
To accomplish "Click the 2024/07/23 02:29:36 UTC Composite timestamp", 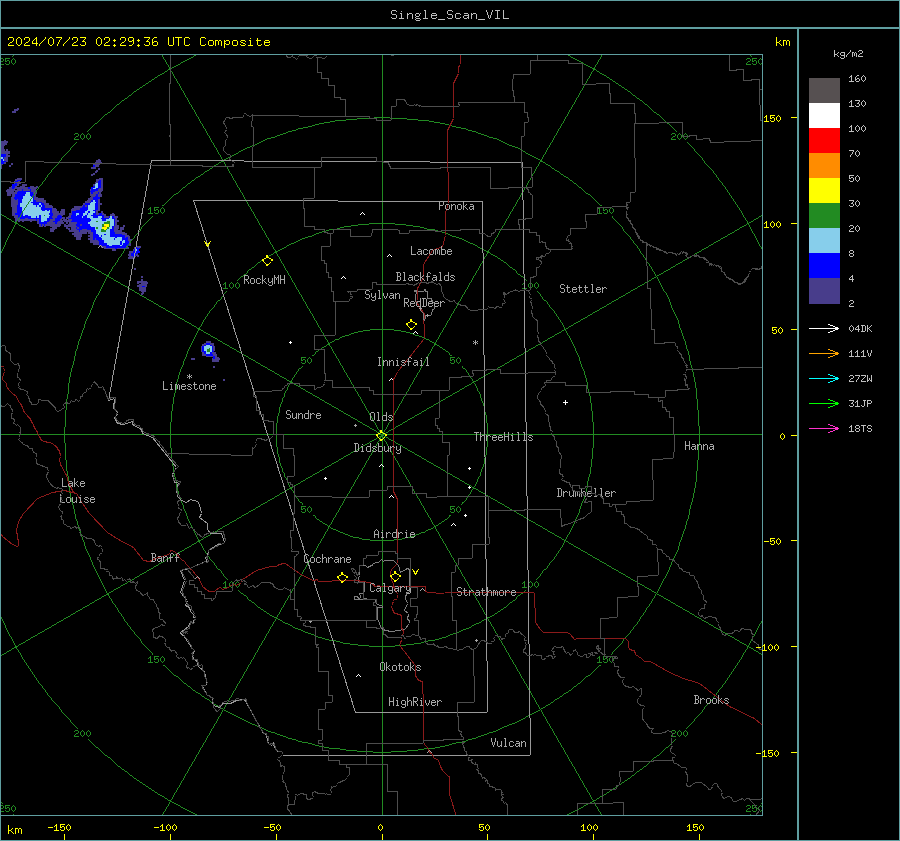I will click(x=138, y=42).
